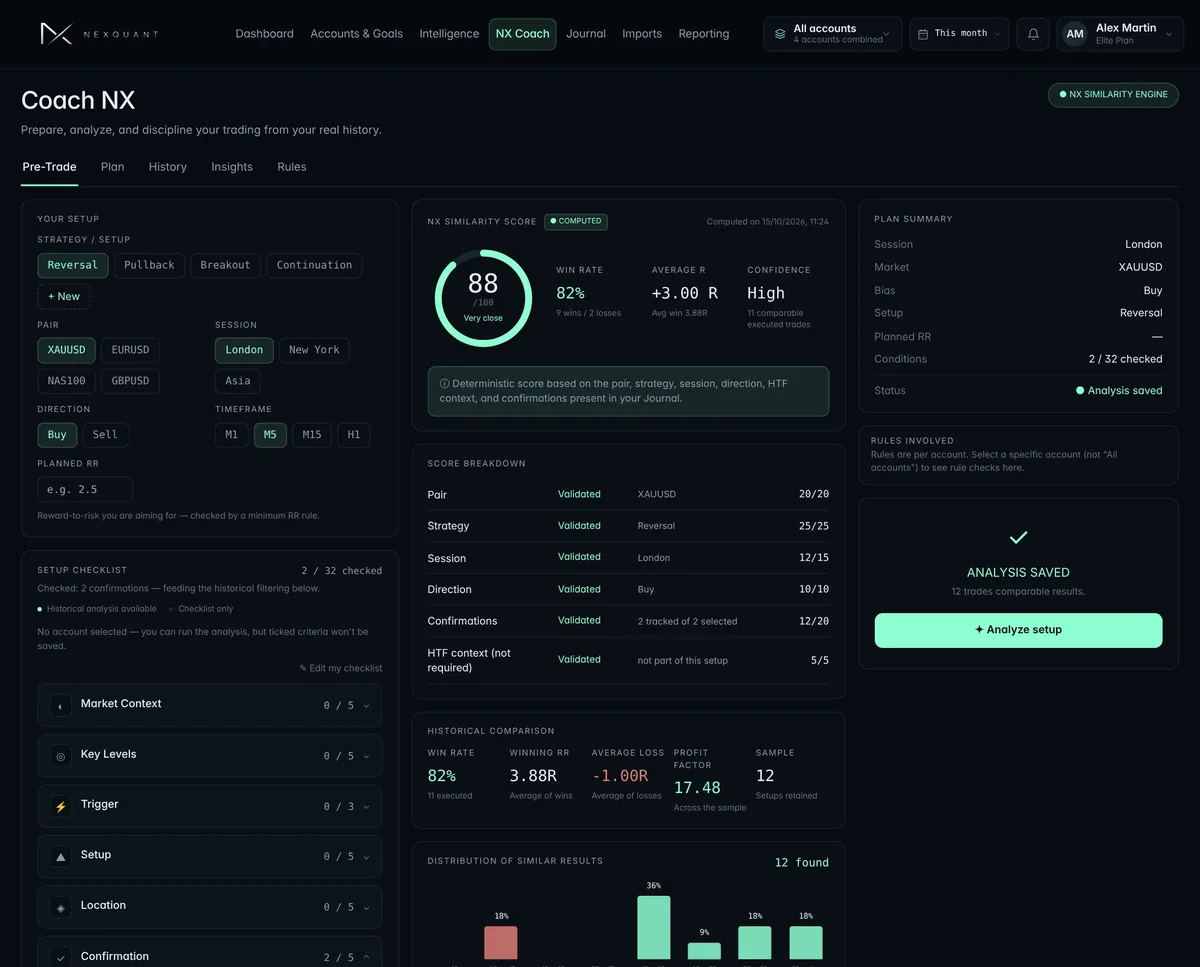This screenshot has height=967, width=1200.
Task: Open Accounts & Goals
Action: click(x=357, y=34)
